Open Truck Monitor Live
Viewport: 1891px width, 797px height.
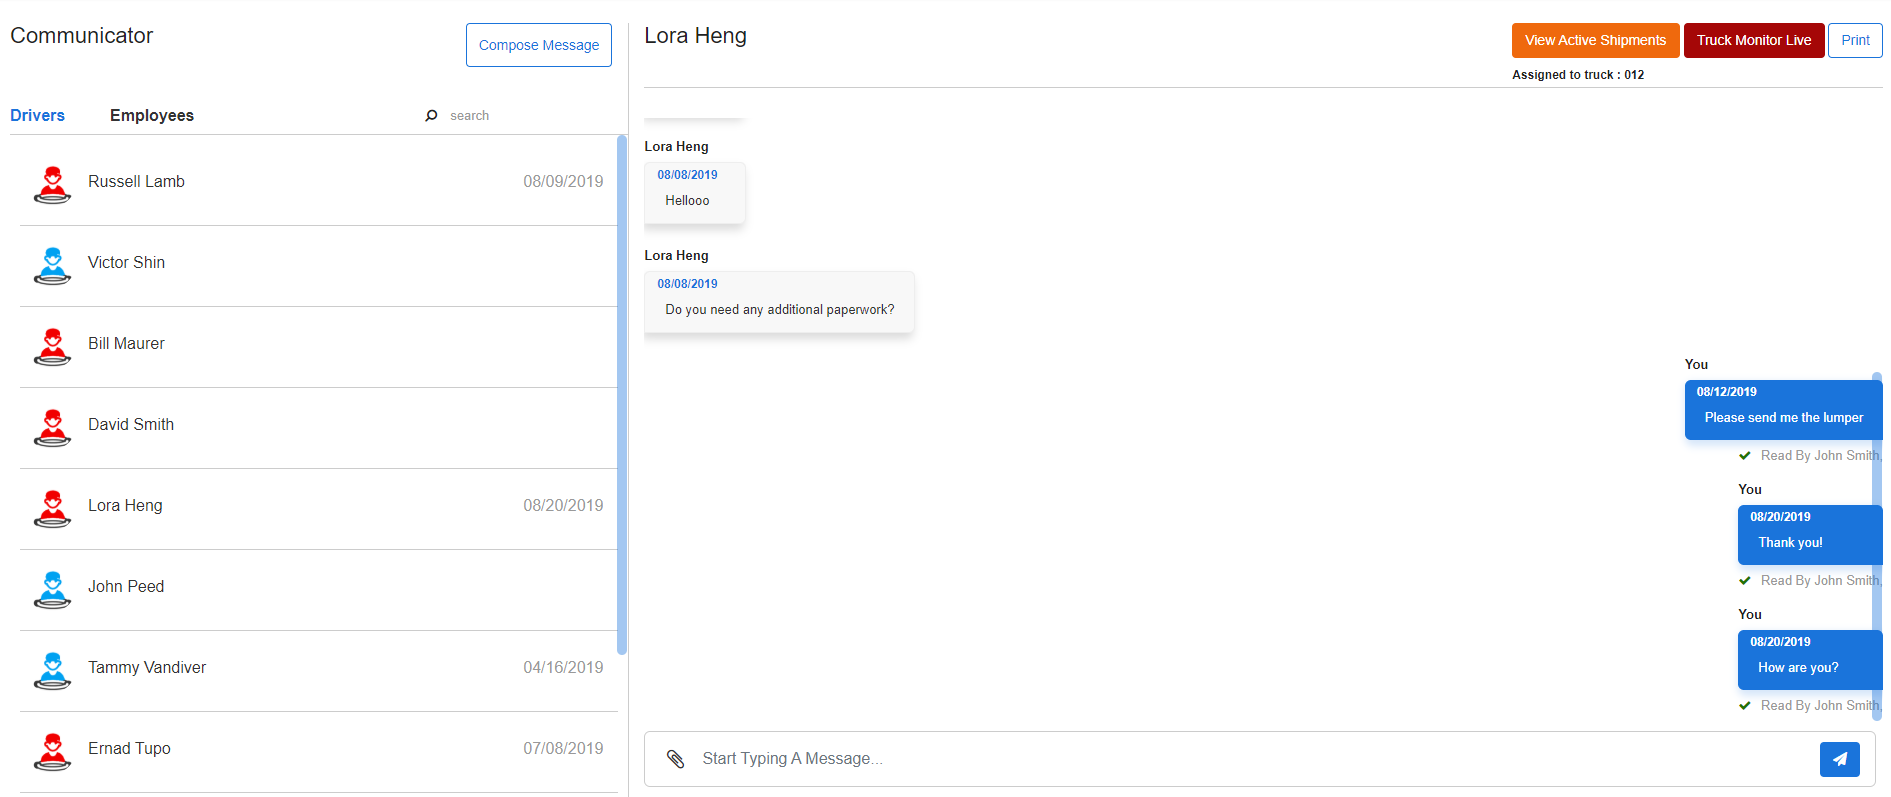tap(1754, 40)
